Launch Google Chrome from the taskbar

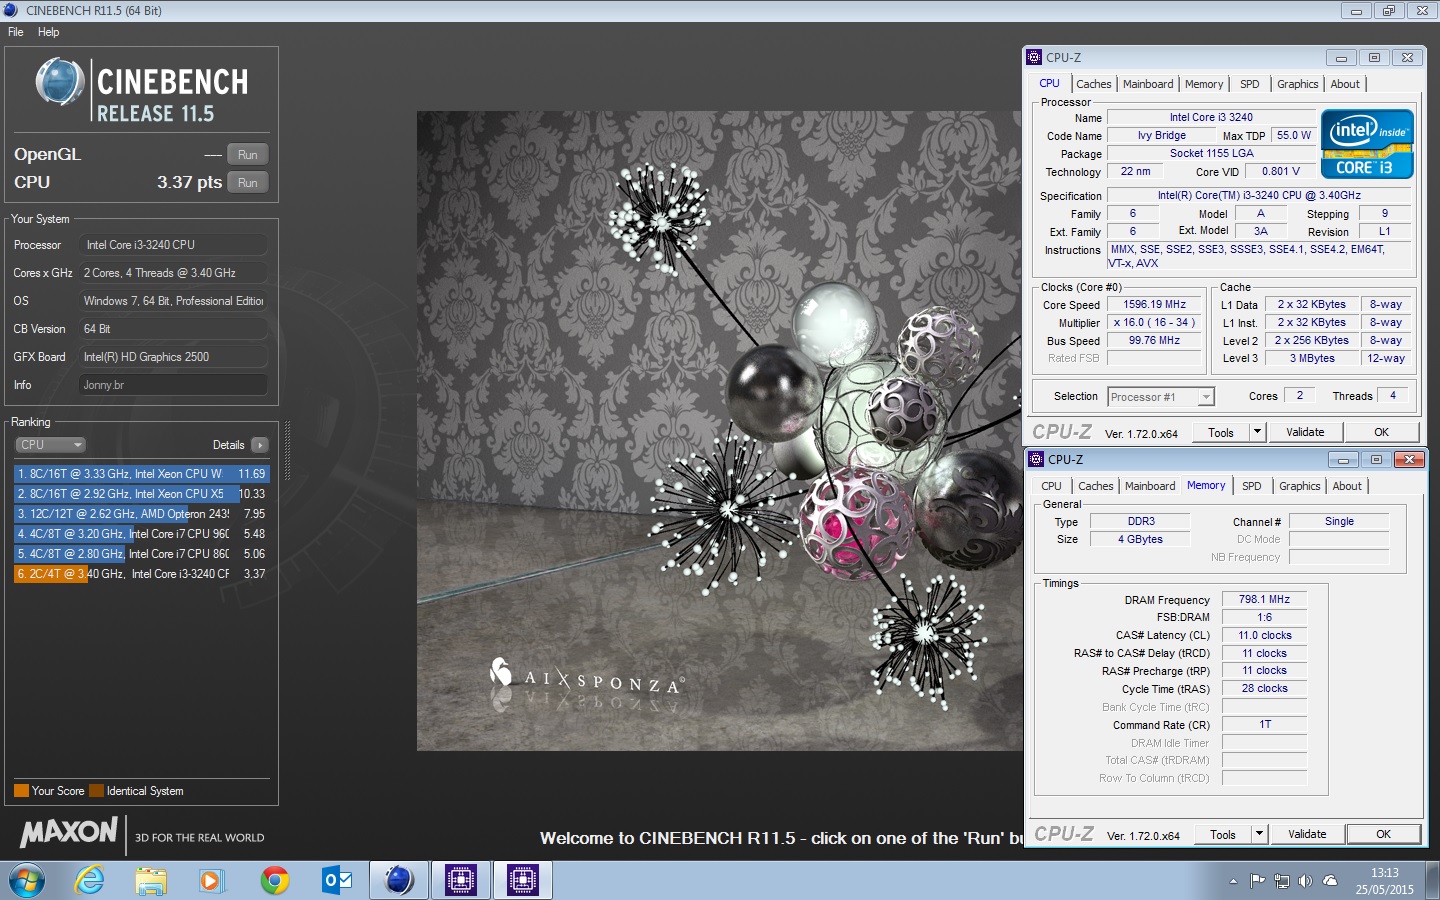274,881
